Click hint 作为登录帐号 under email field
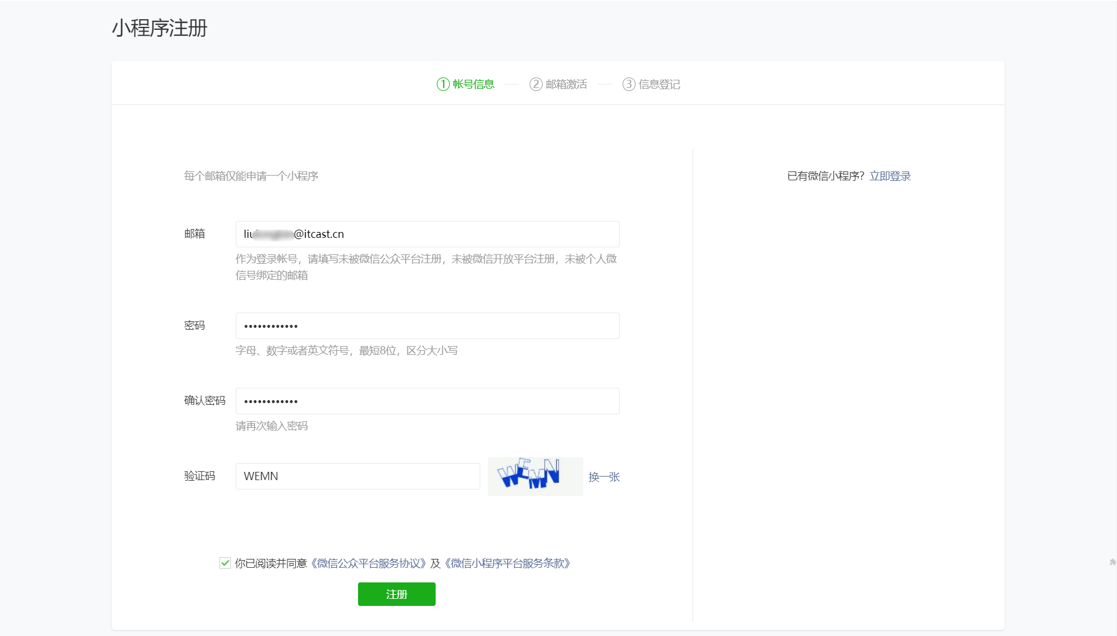Viewport: 1117px width, 636px height. coord(426,267)
